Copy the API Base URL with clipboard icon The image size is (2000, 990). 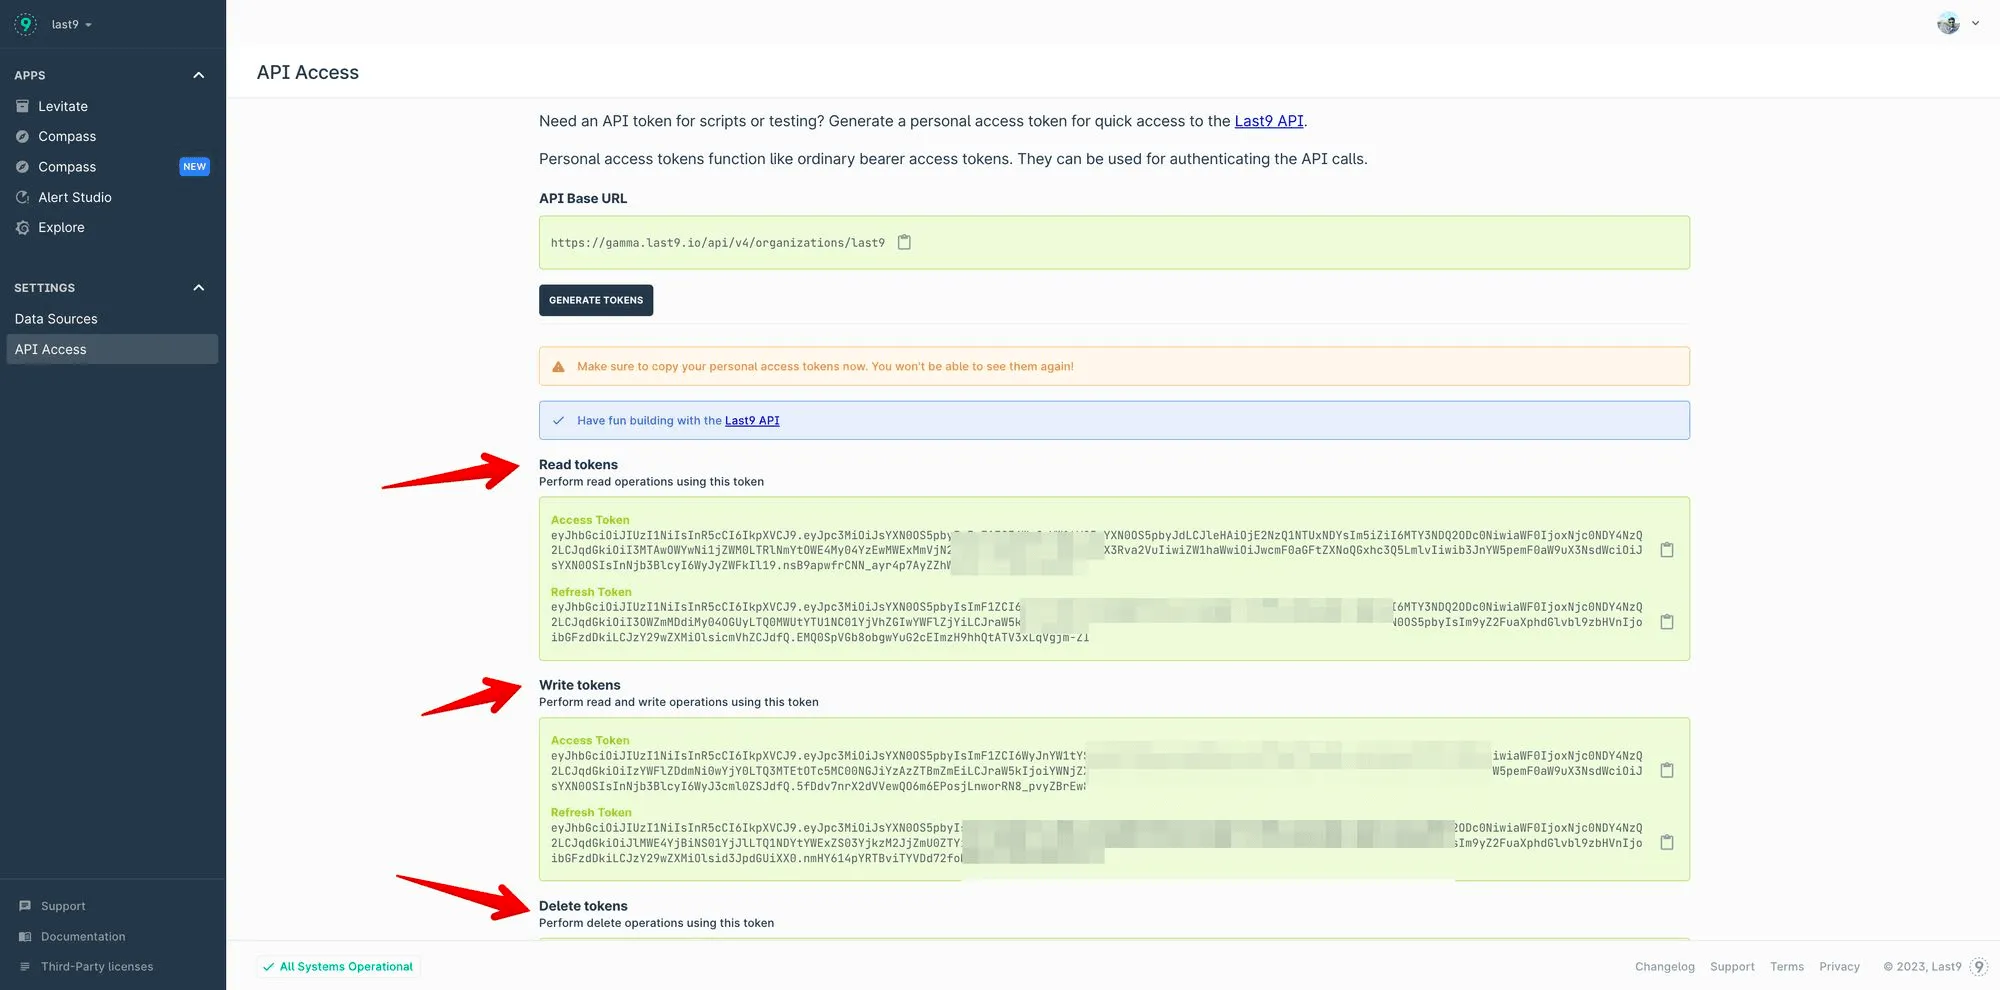pos(904,242)
